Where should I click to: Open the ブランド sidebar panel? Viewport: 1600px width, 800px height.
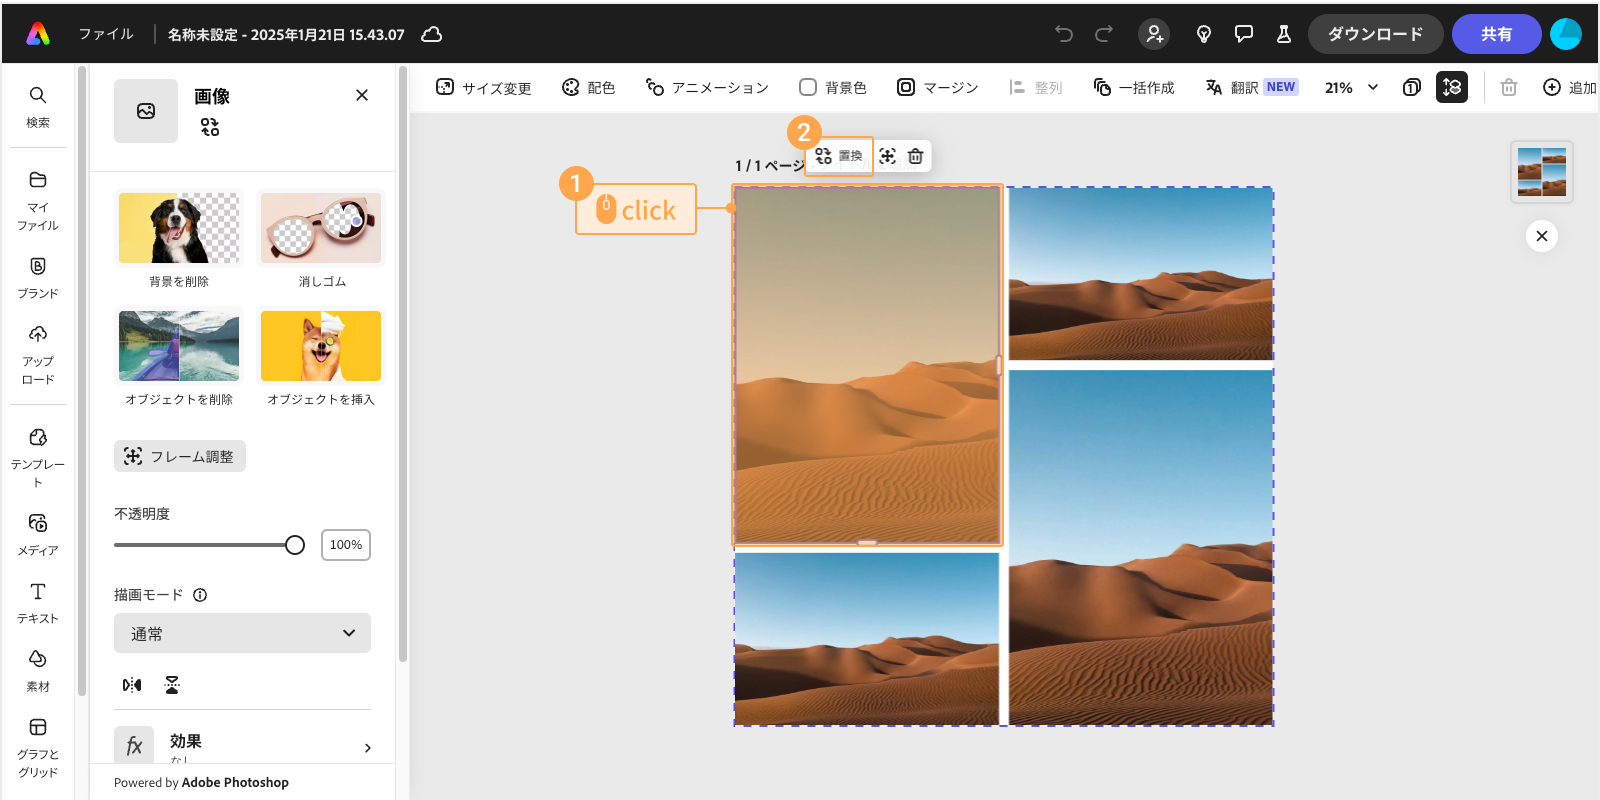(38, 277)
